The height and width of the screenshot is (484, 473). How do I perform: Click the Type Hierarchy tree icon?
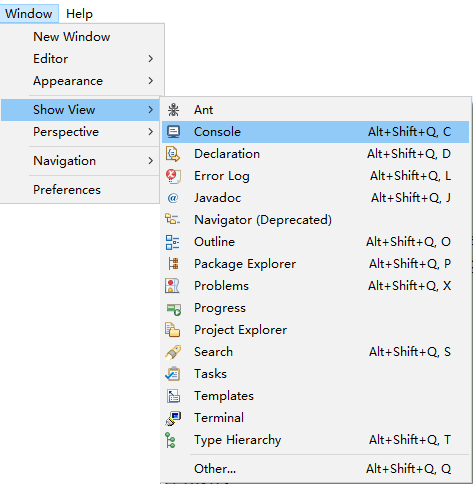[170, 440]
